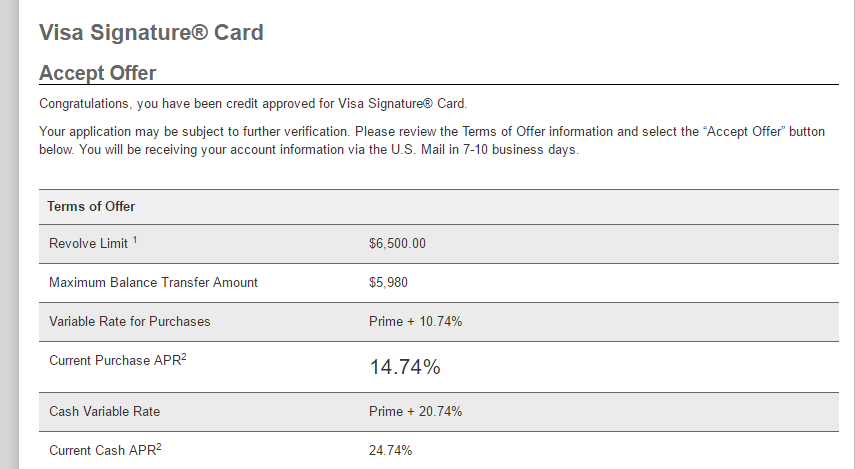Click the Visa Signature® Card page heading
855x469 pixels.
pyautogui.click(x=151, y=32)
